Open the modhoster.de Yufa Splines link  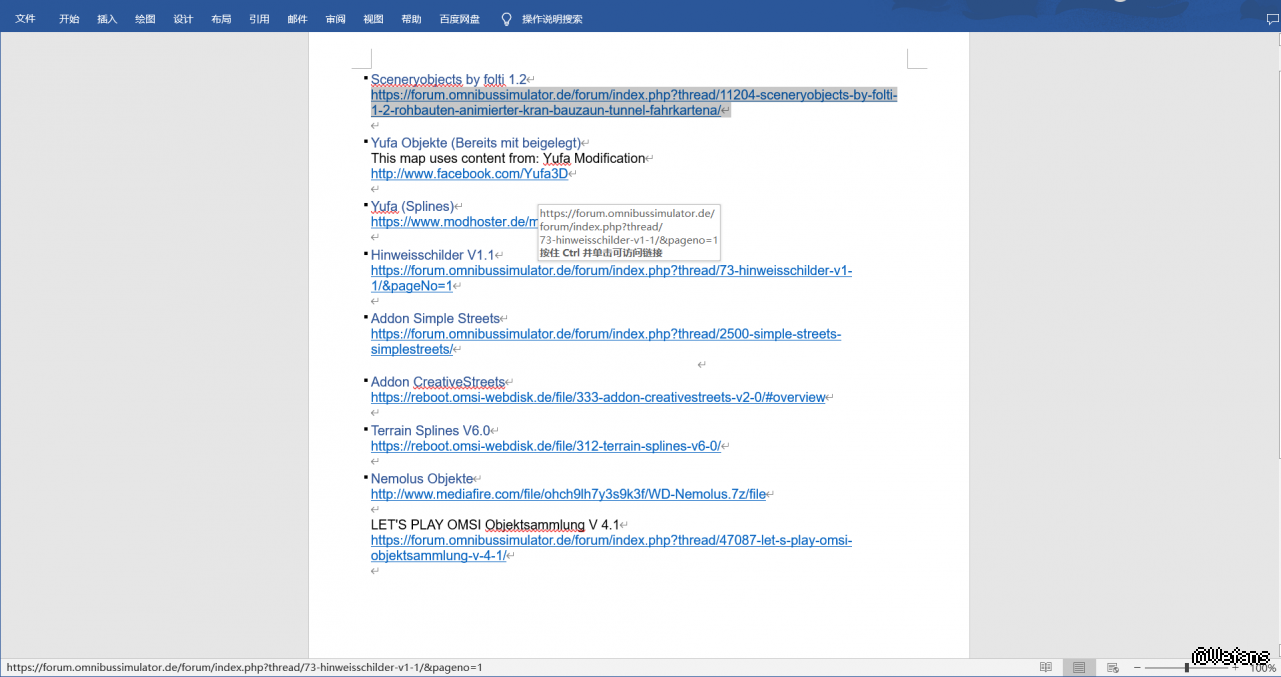point(454,222)
